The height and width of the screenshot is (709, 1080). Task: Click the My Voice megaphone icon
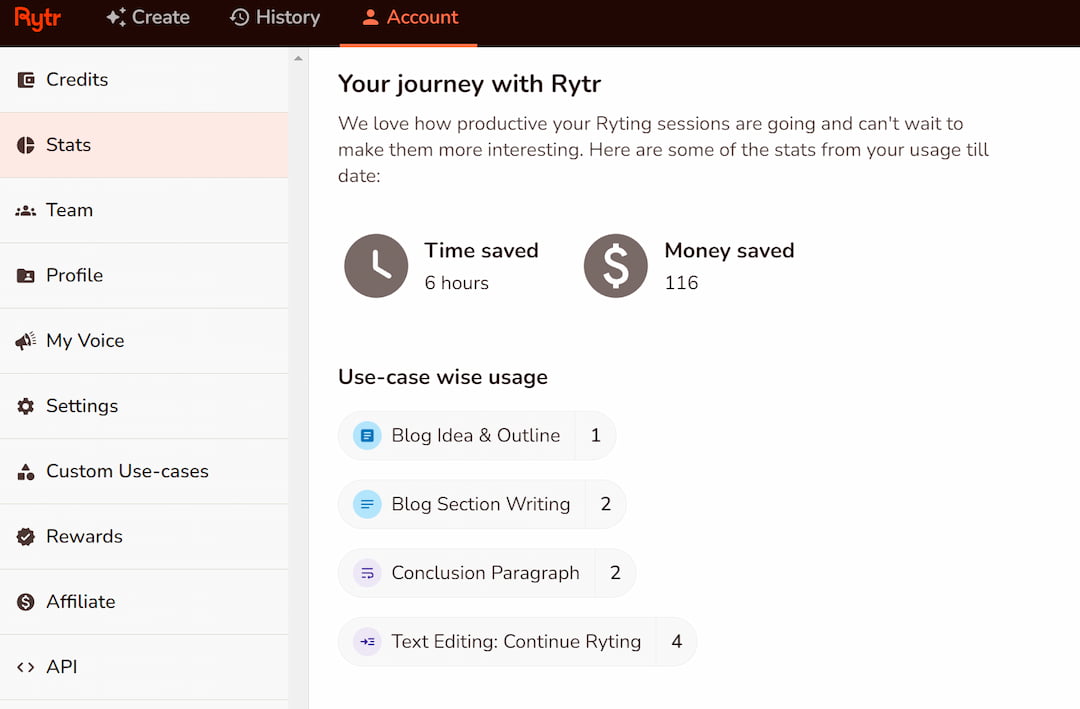point(25,340)
